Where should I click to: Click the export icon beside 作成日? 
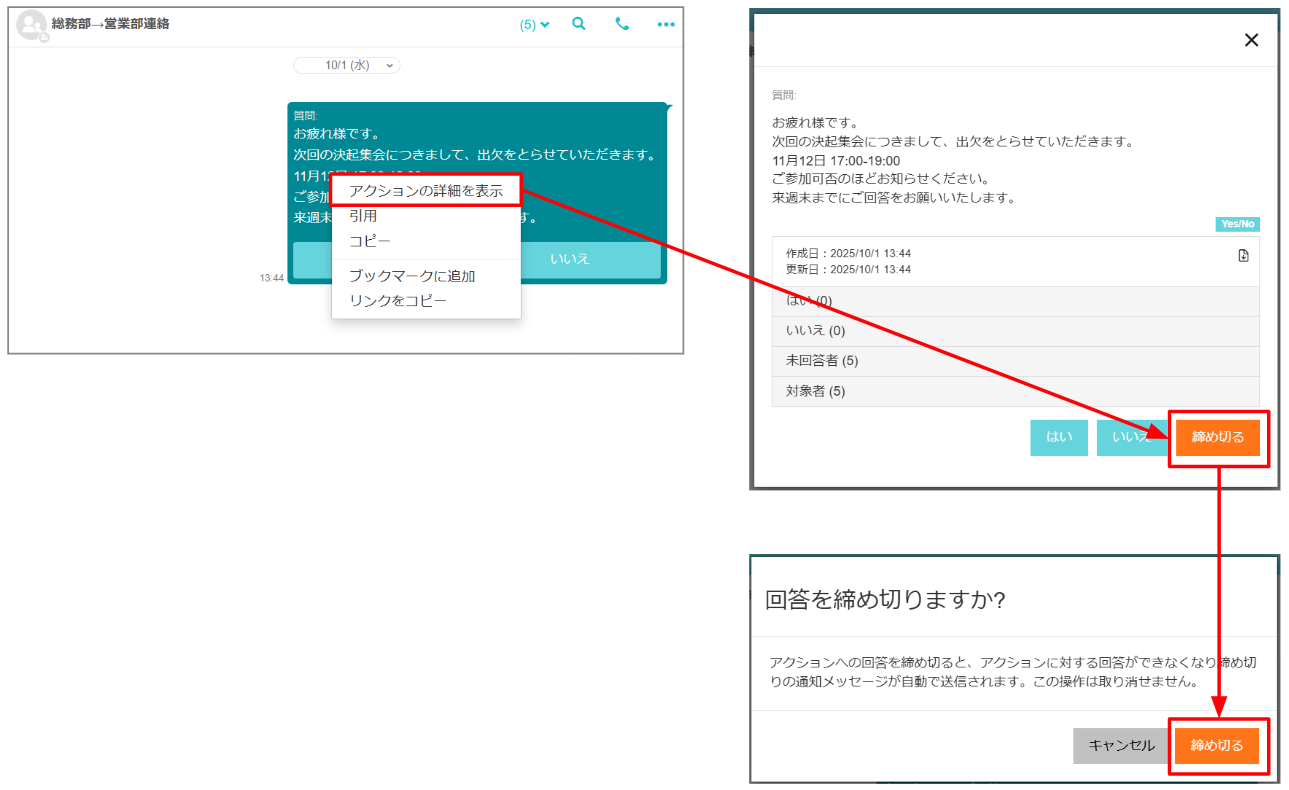[1243, 255]
